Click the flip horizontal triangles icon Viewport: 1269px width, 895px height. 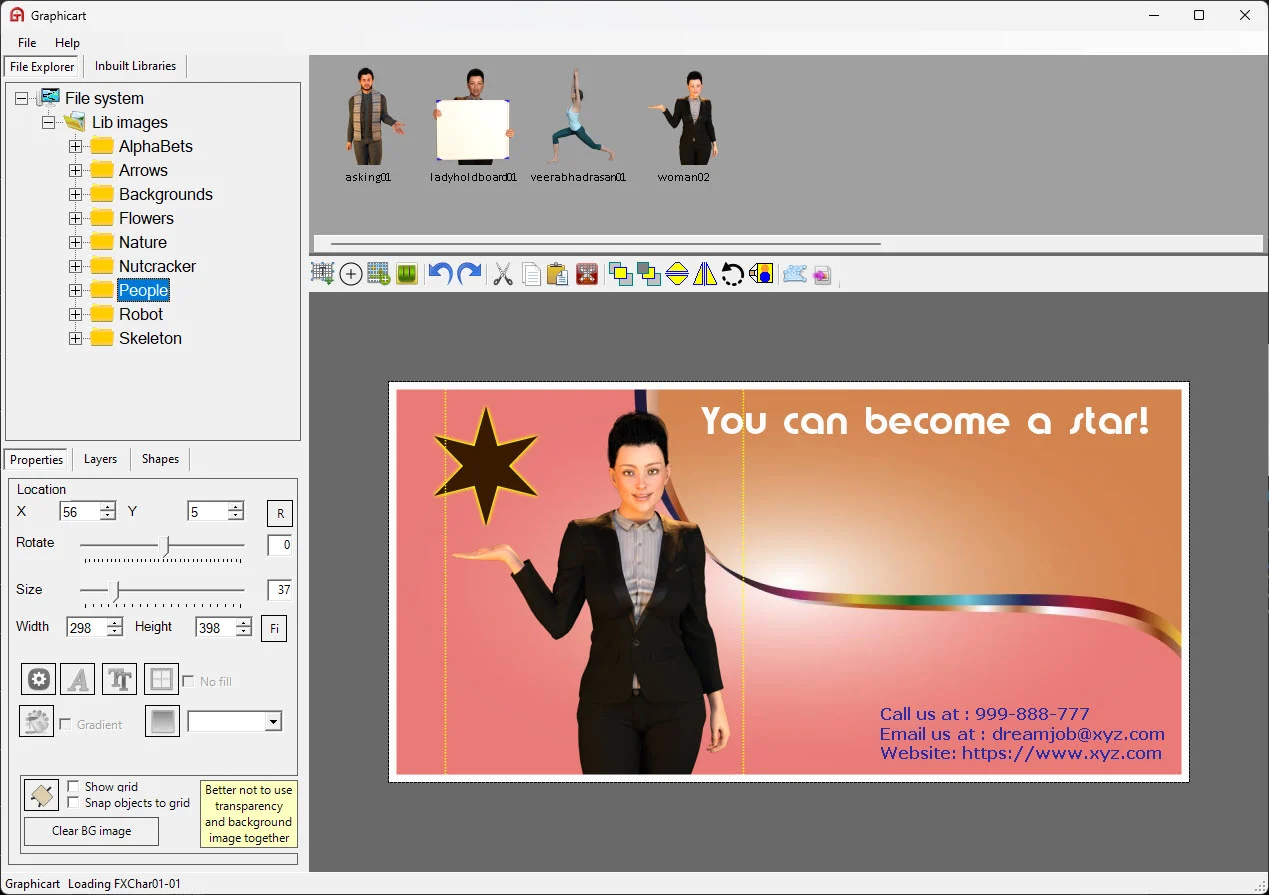tap(705, 273)
